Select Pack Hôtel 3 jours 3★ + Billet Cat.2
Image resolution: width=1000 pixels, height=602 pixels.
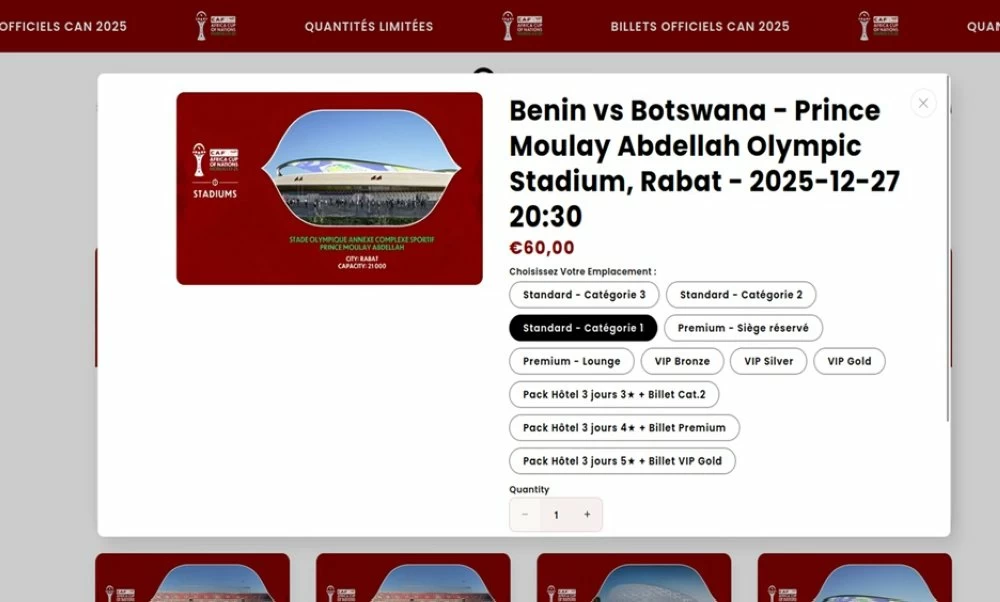tap(613, 394)
